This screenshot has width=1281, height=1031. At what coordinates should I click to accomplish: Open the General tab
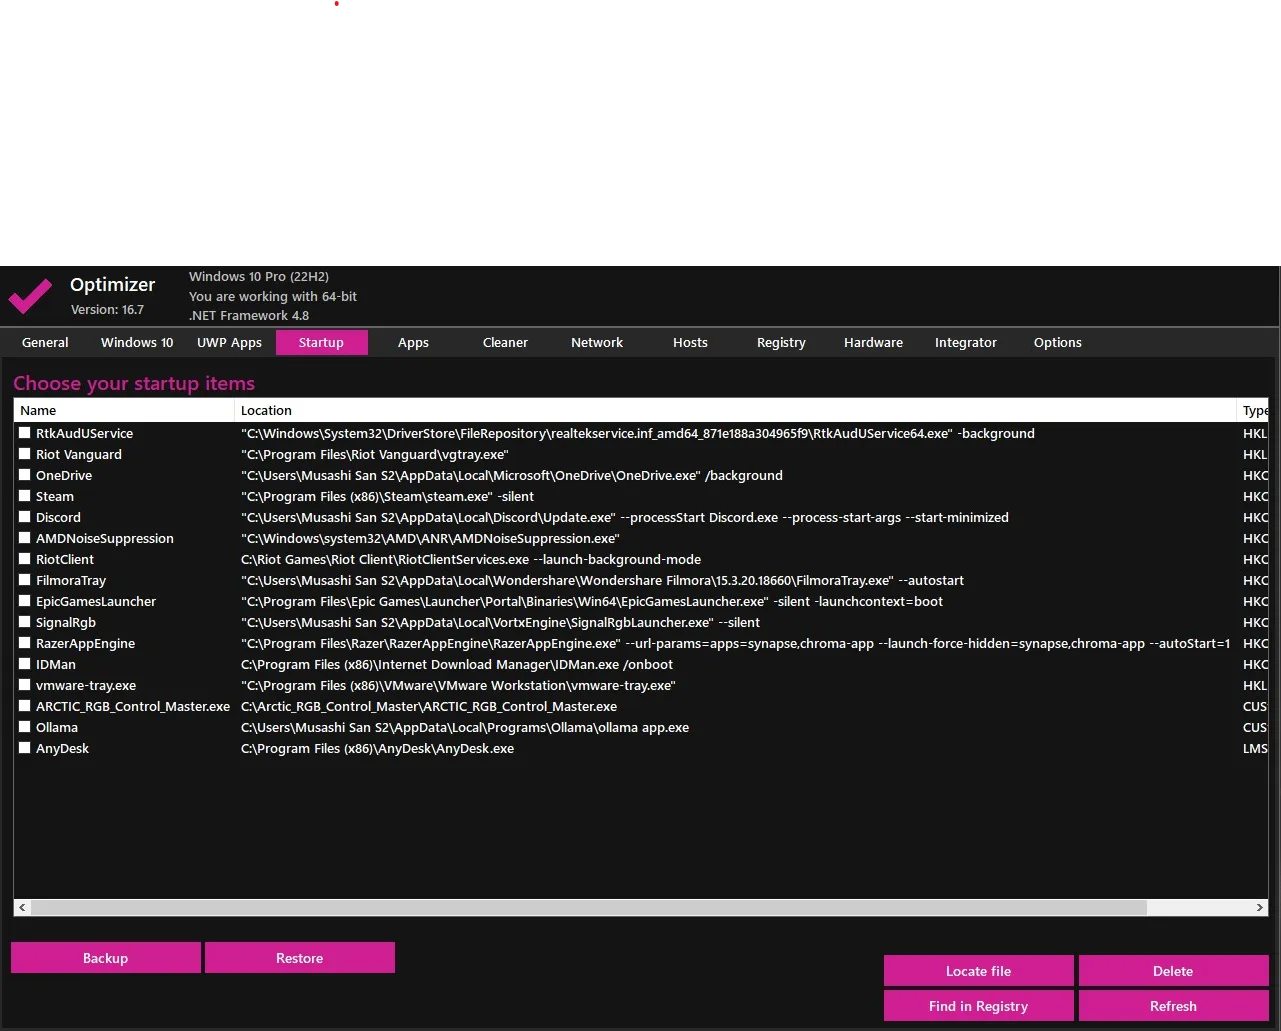(45, 342)
